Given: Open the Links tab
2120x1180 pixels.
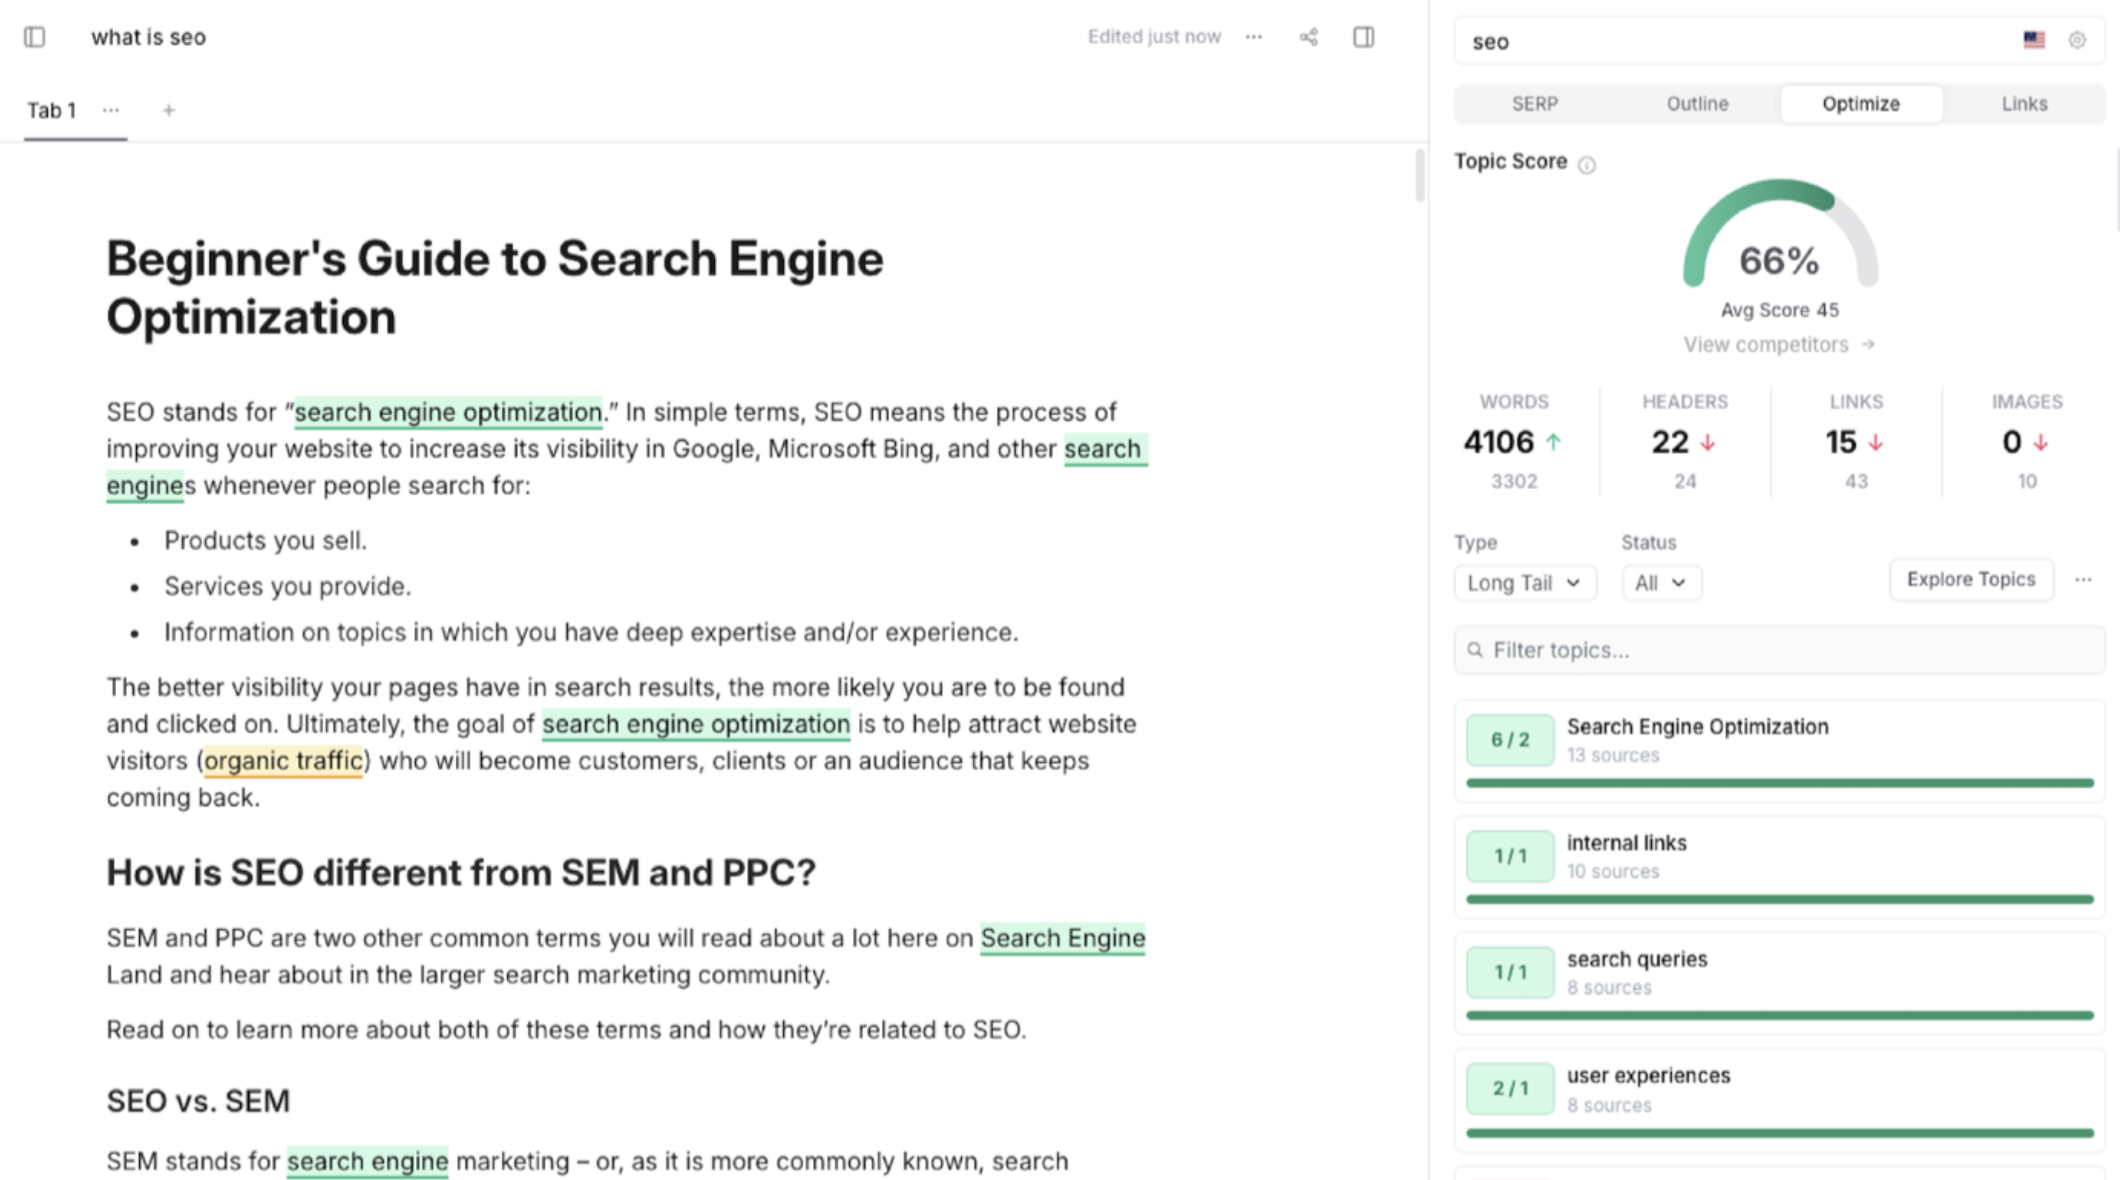Looking at the screenshot, I should 2024,104.
